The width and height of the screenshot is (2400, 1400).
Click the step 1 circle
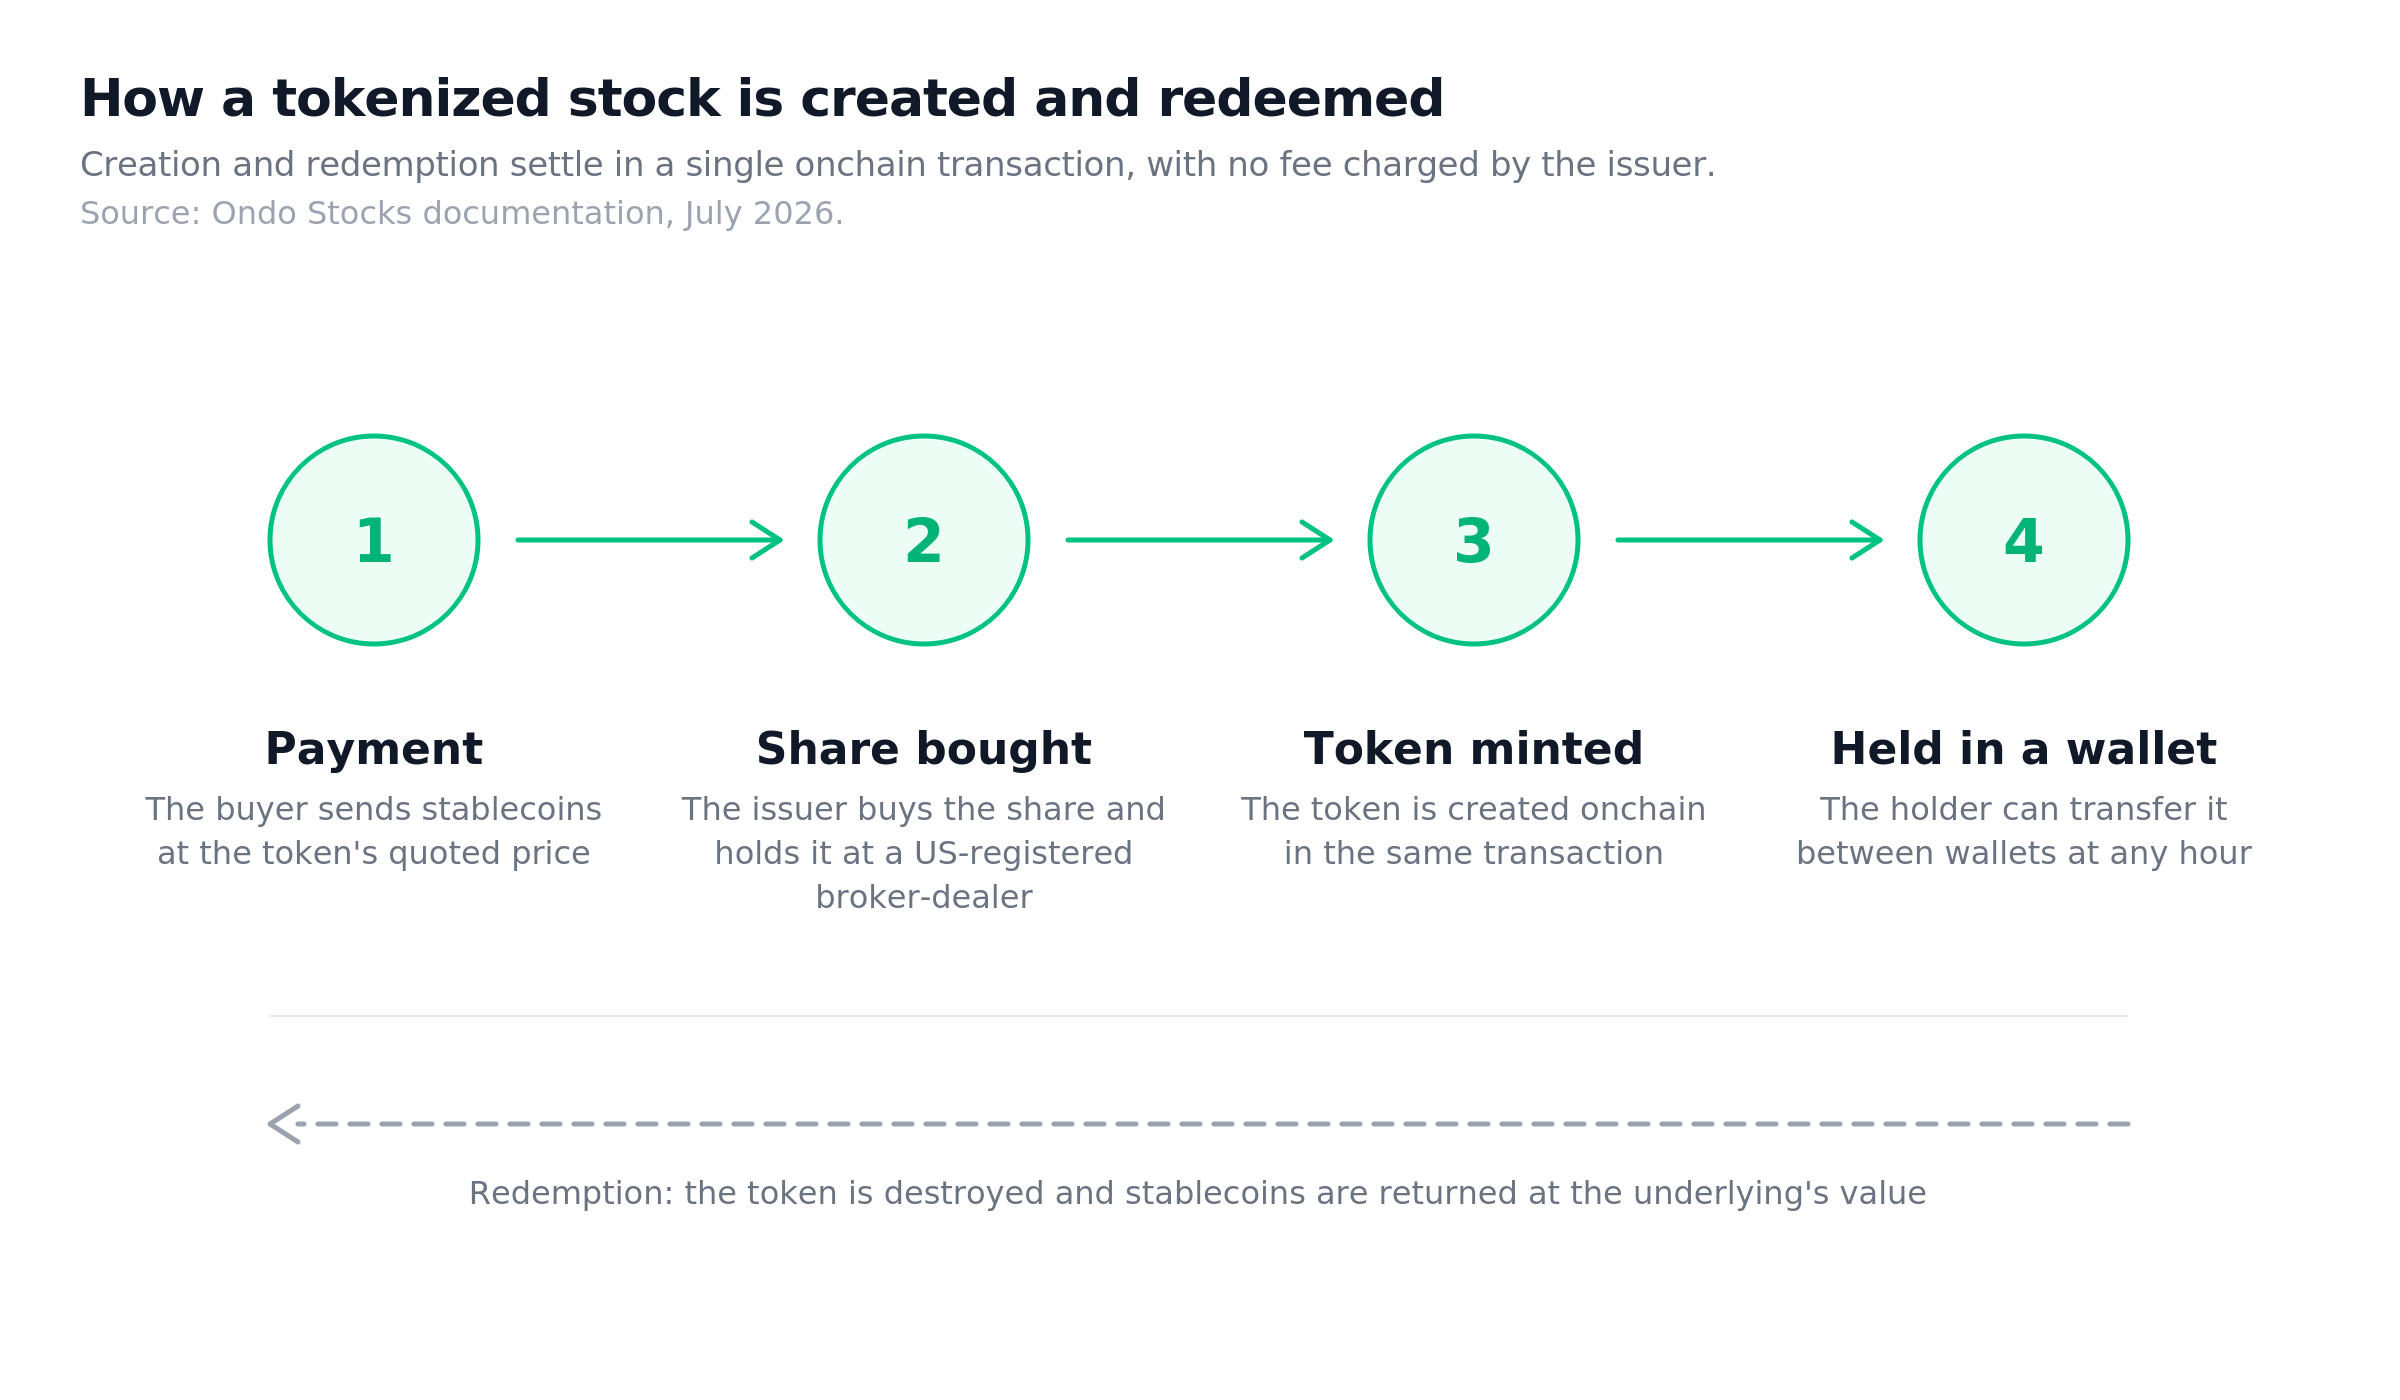tap(374, 540)
